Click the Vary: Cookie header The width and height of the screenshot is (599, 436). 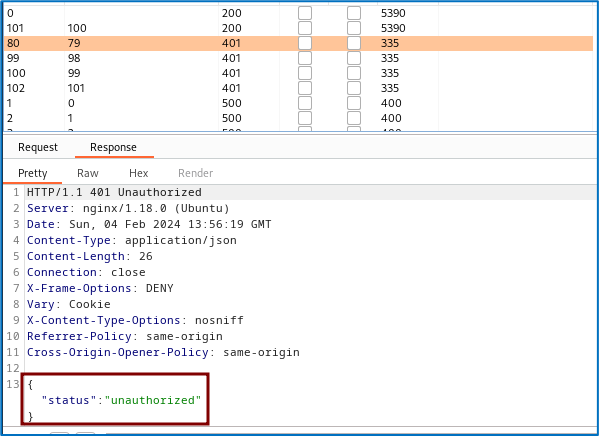click(69, 304)
